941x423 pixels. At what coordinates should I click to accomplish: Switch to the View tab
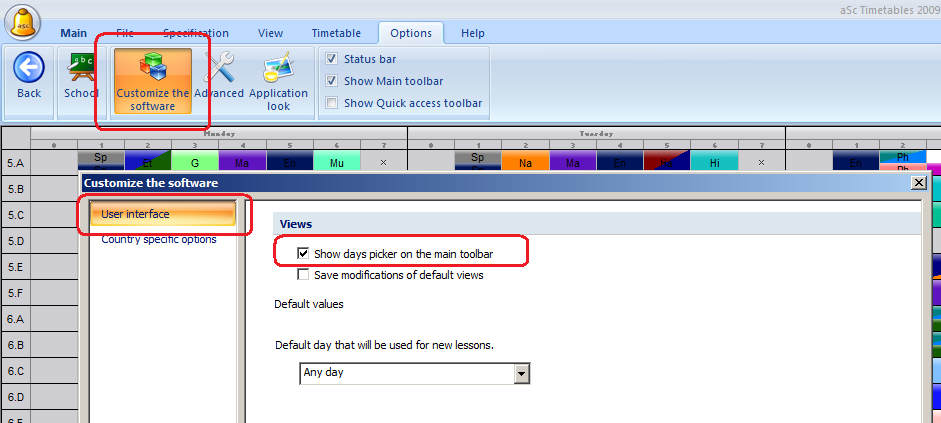pos(270,33)
